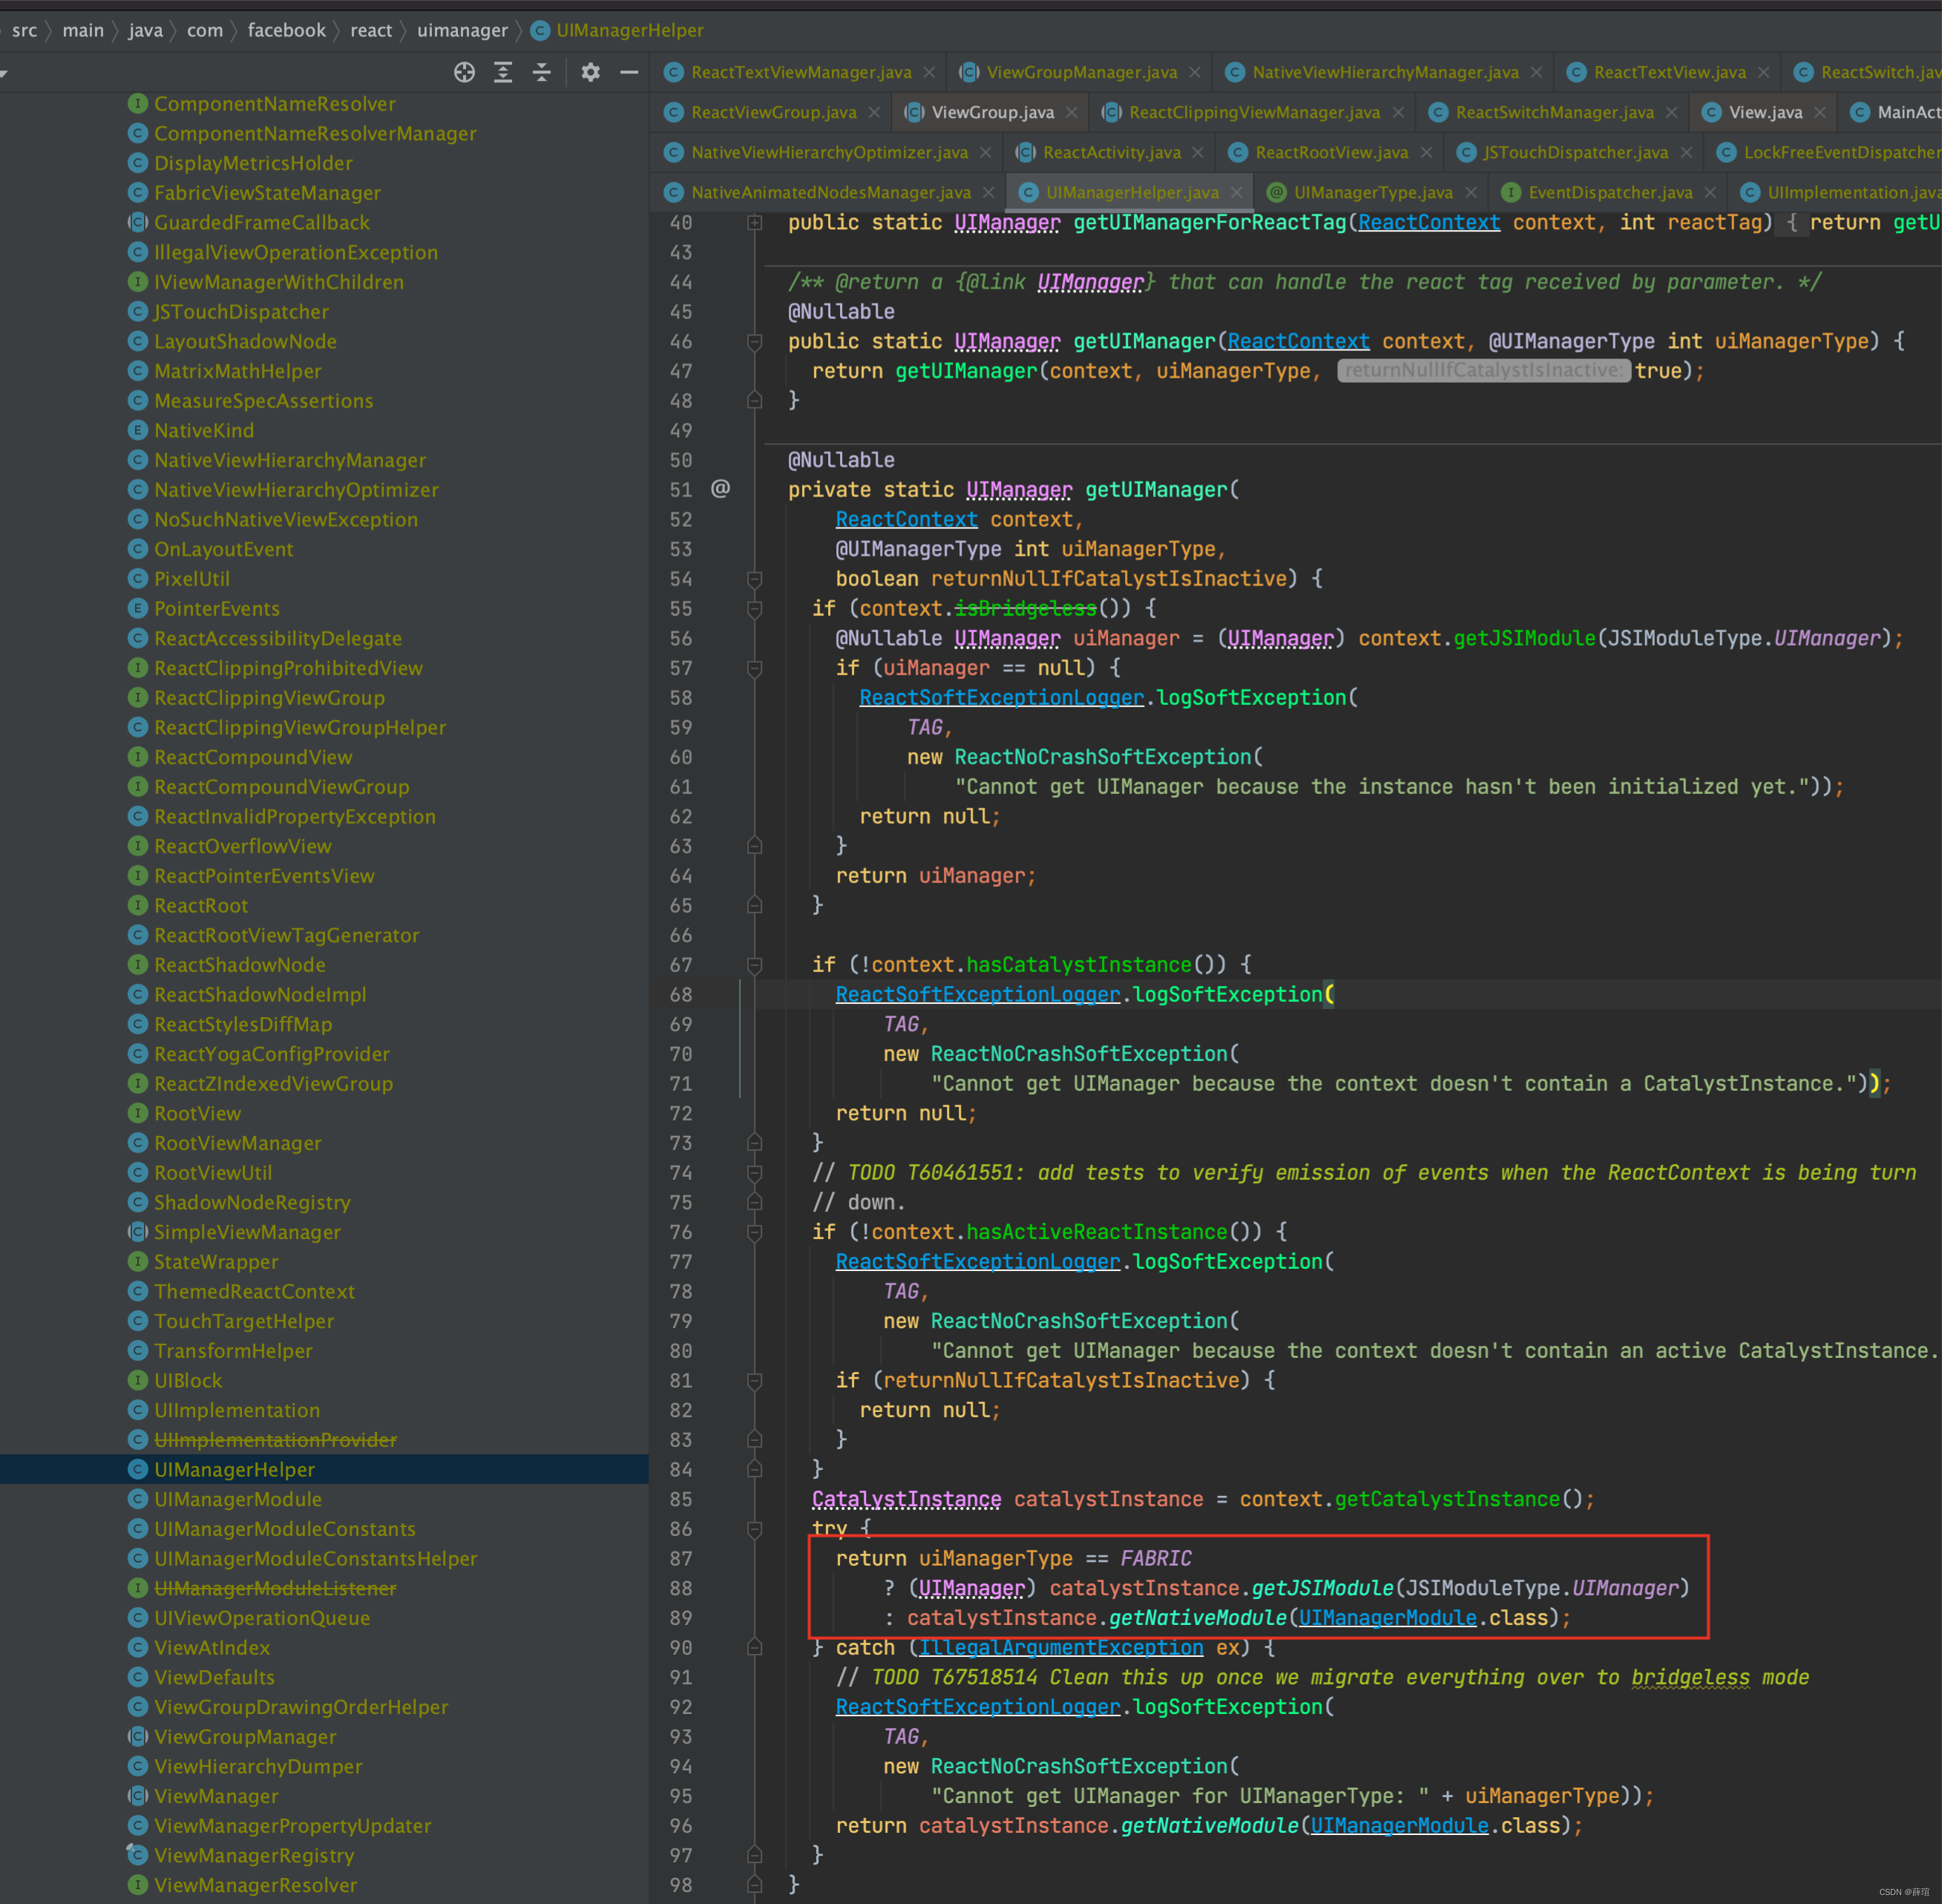Select deprecated UIImplementationProvider in tree
Screen dimensions: 1942x1904
[x=275, y=1440]
